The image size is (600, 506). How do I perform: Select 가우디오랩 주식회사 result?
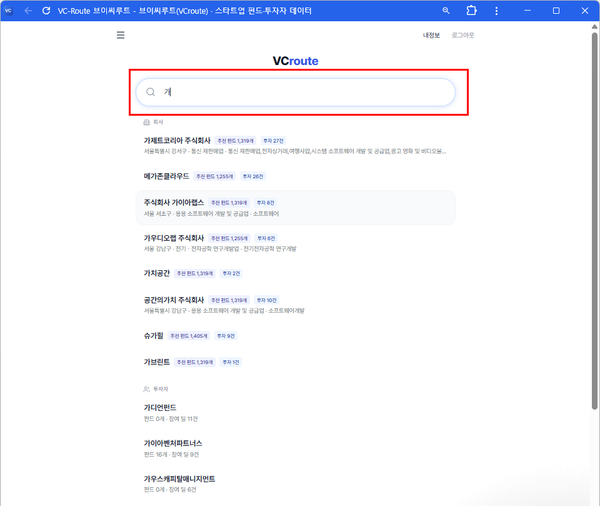click(295, 243)
